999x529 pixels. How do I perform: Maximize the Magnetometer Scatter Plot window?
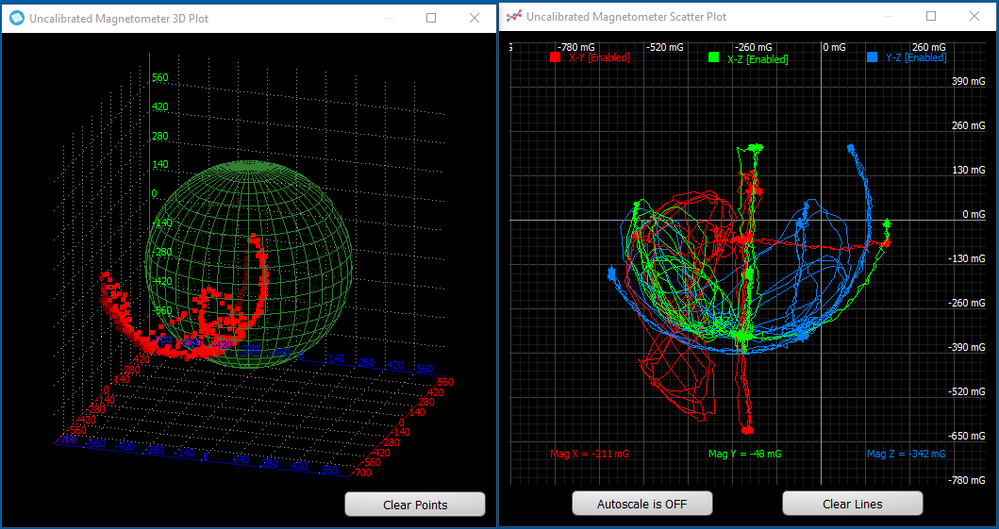click(x=931, y=16)
